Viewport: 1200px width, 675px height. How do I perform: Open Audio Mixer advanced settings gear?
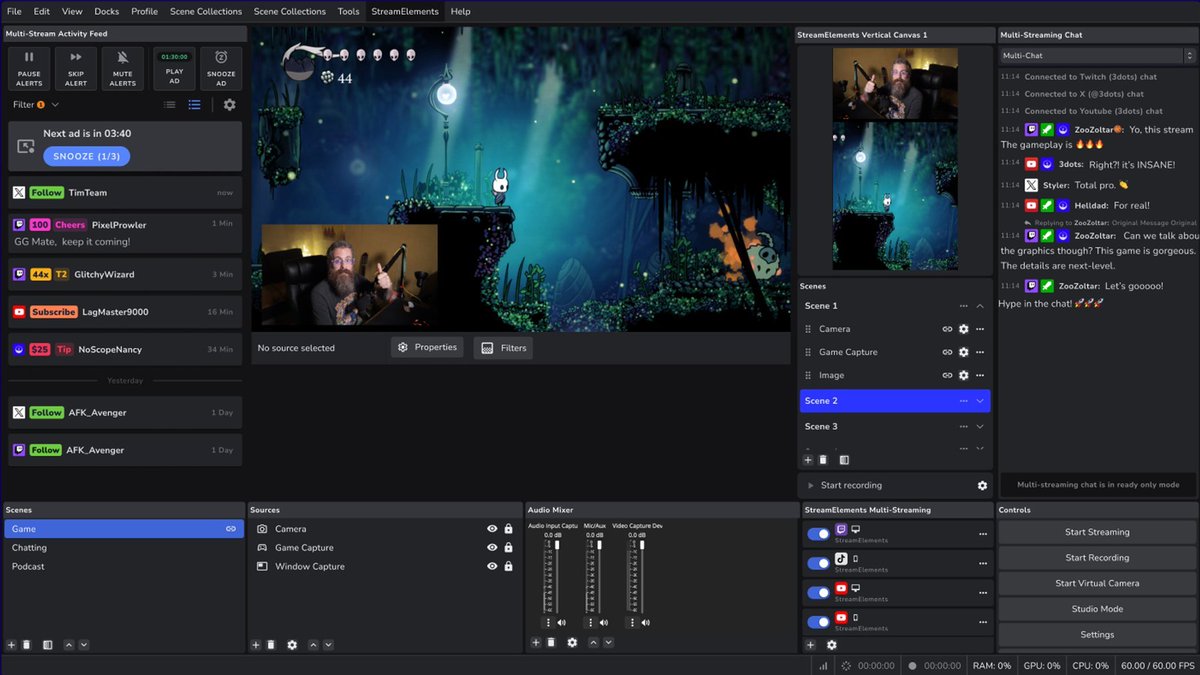(x=572, y=643)
